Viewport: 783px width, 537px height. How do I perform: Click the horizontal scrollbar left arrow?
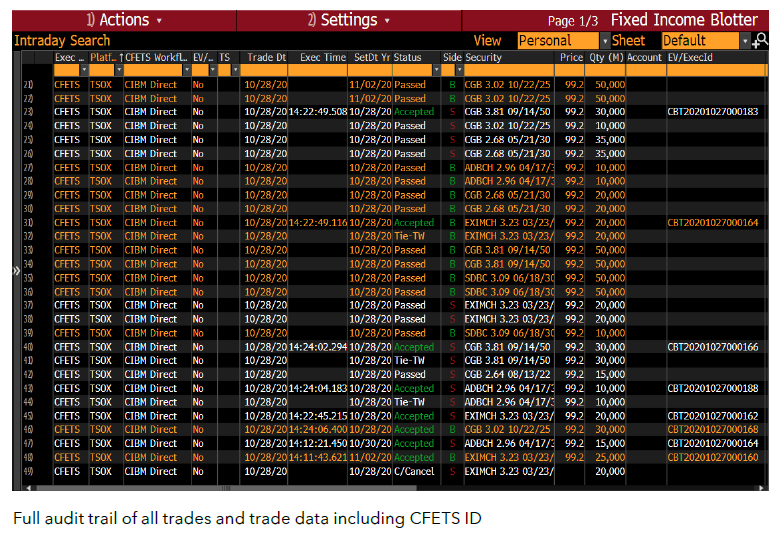(x=28, y=488)
